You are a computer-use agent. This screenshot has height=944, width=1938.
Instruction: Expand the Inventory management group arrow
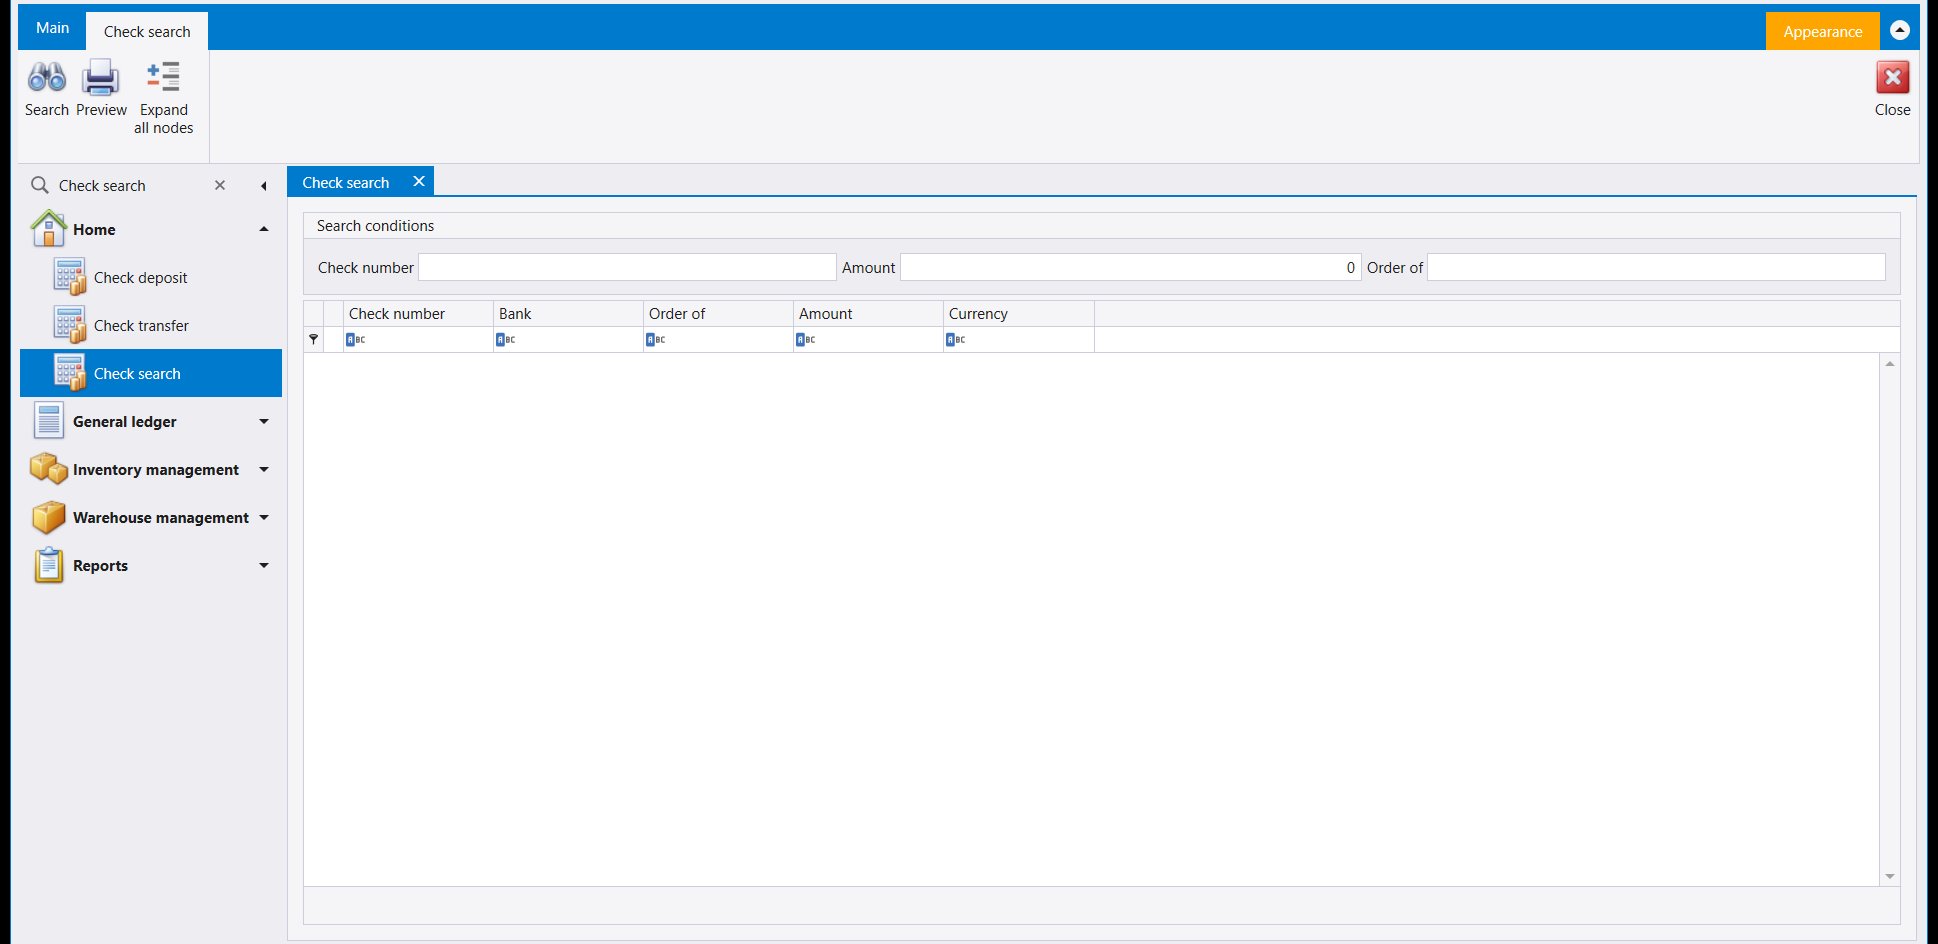[x=264, y=469]
